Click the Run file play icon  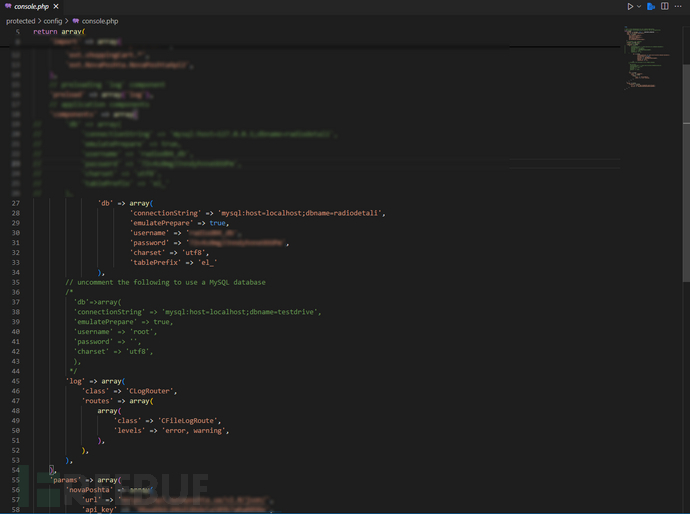click(629, 6)
